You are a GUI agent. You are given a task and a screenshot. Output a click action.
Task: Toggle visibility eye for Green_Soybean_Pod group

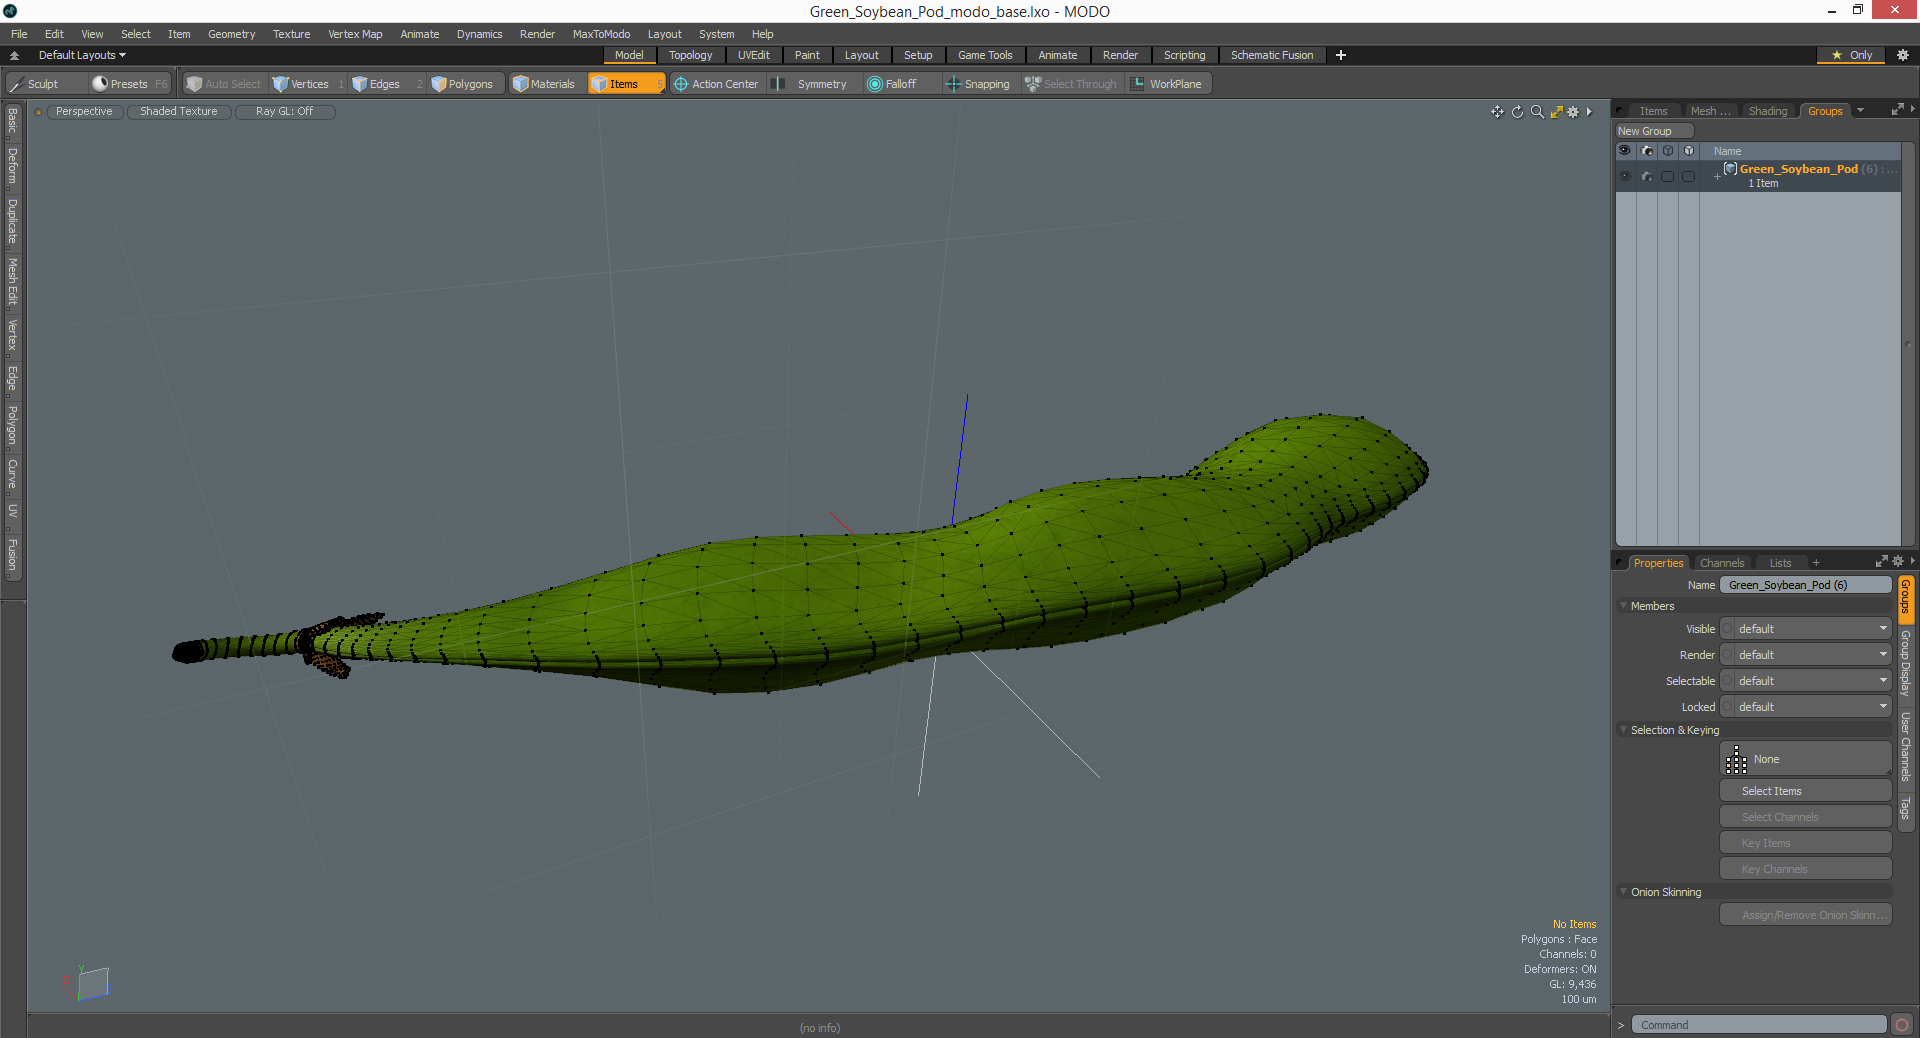(1625, 176)
